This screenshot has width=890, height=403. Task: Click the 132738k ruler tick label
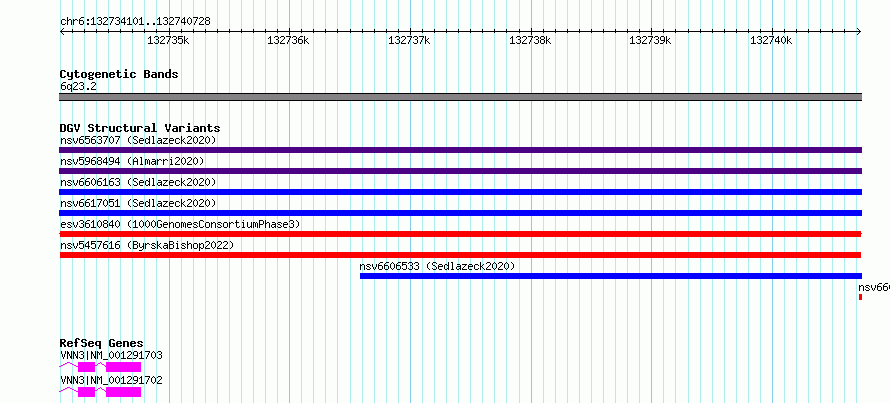[x=530, y=40]
